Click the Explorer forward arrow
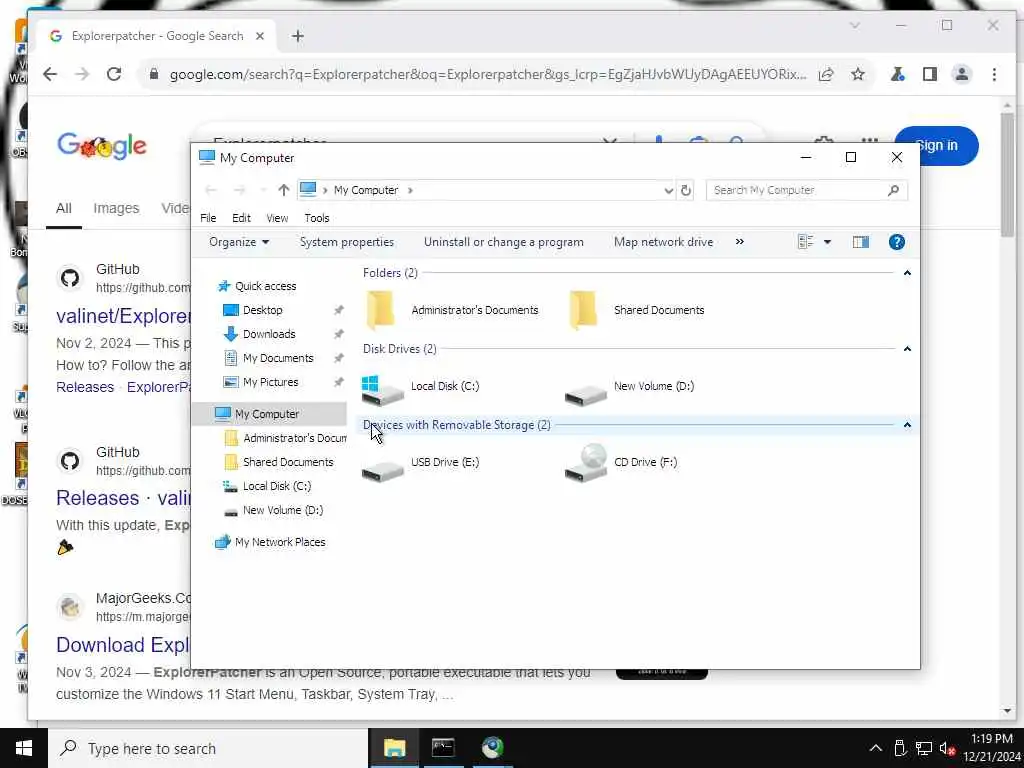 (x=239, y=190)
